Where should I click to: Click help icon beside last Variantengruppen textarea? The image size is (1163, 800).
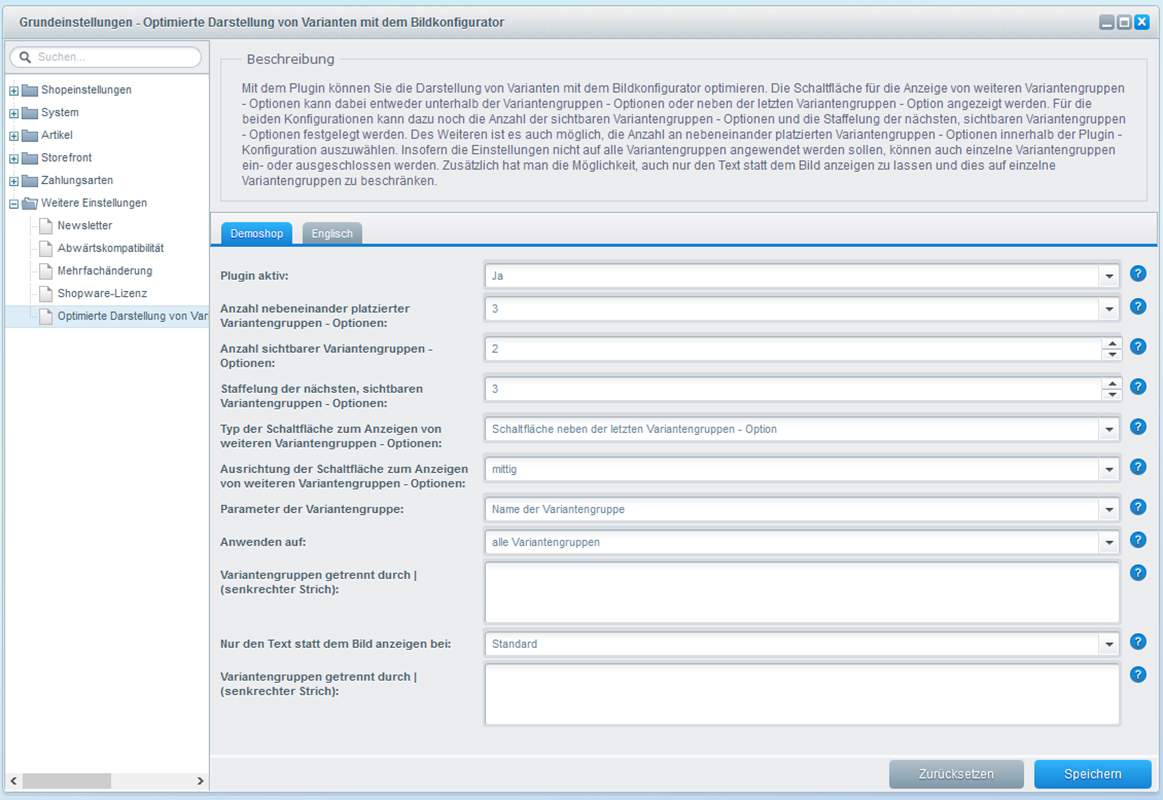[x=1138, y=675]
